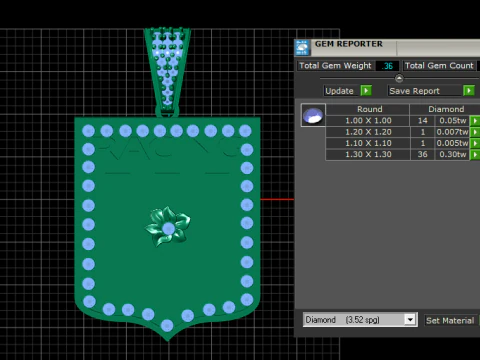This screenshot has height=360, width=480.
Task: Select the gem at pendant's bottom point
Action: [167, 325]
